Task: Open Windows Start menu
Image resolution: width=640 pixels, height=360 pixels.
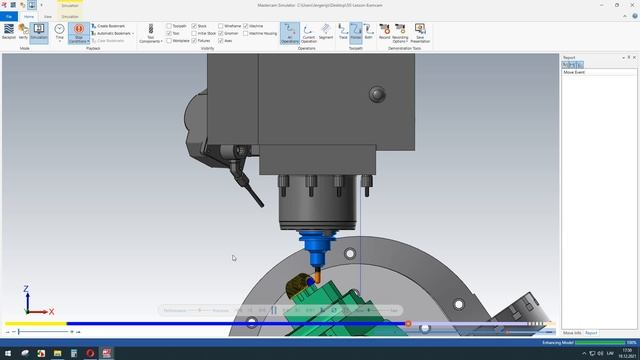Action: tap(8, 353)
